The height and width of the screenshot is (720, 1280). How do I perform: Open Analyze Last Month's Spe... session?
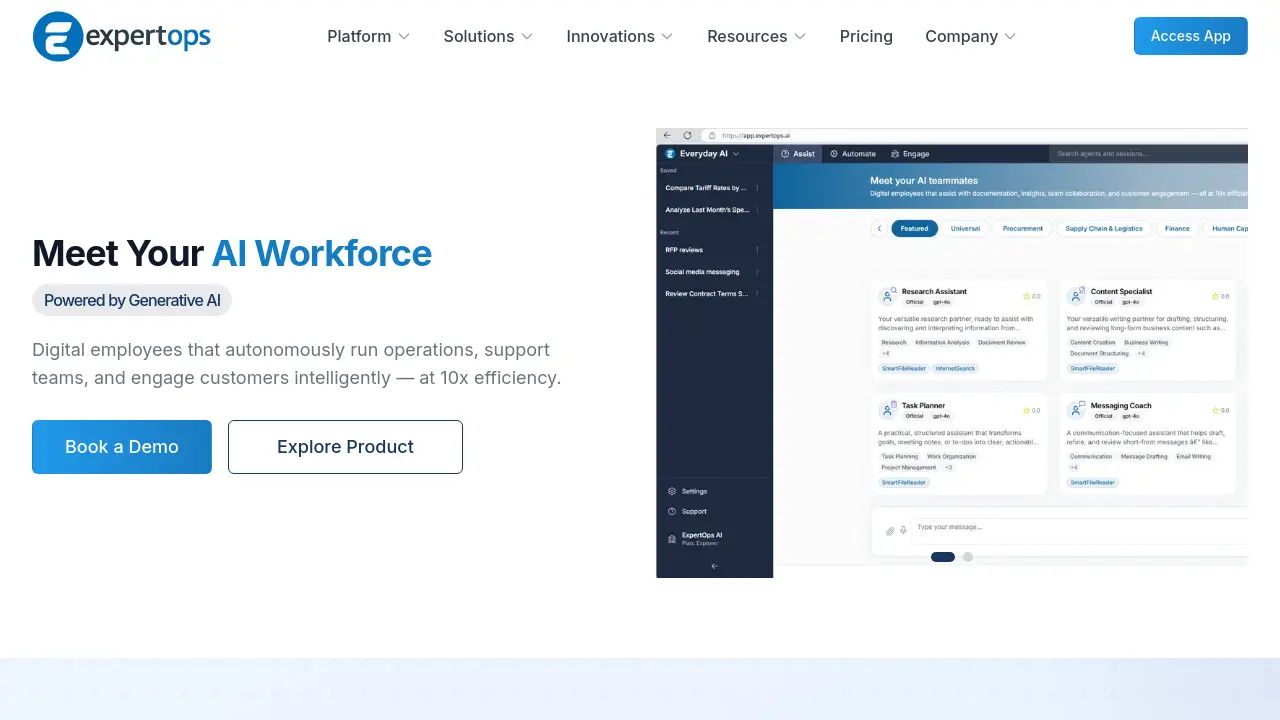706,210
